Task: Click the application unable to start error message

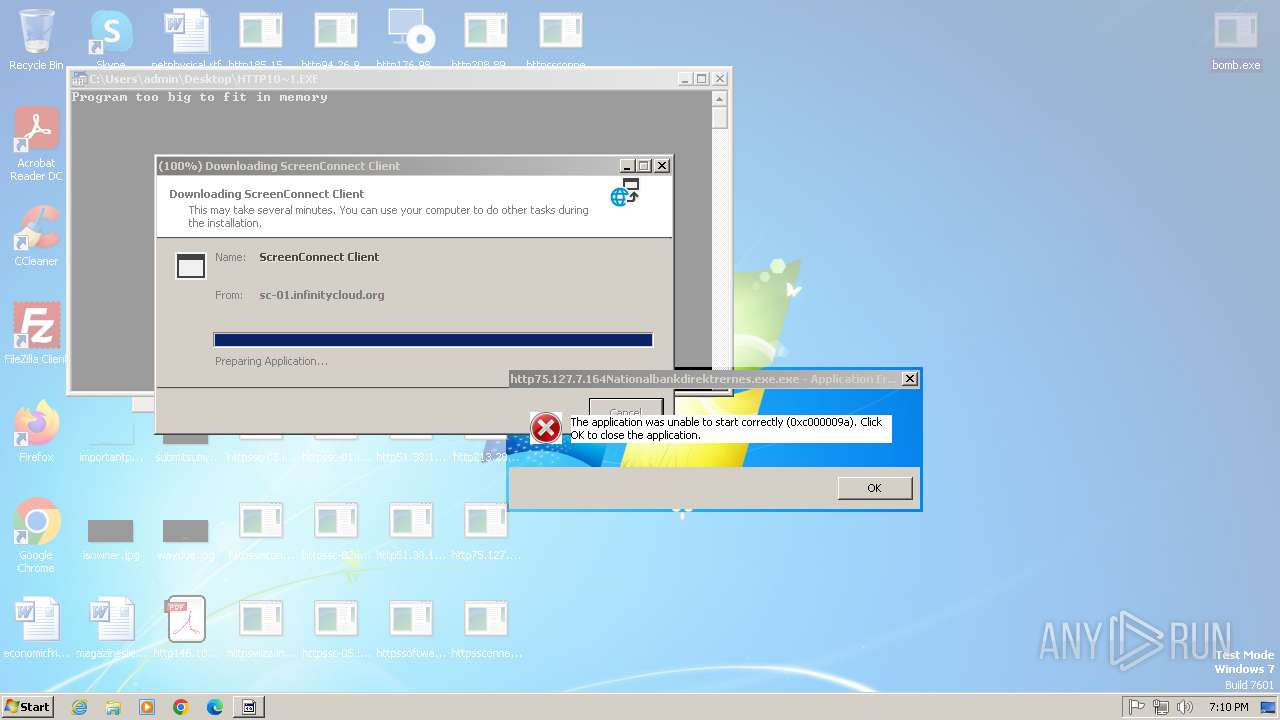Action: click(727, 428)
